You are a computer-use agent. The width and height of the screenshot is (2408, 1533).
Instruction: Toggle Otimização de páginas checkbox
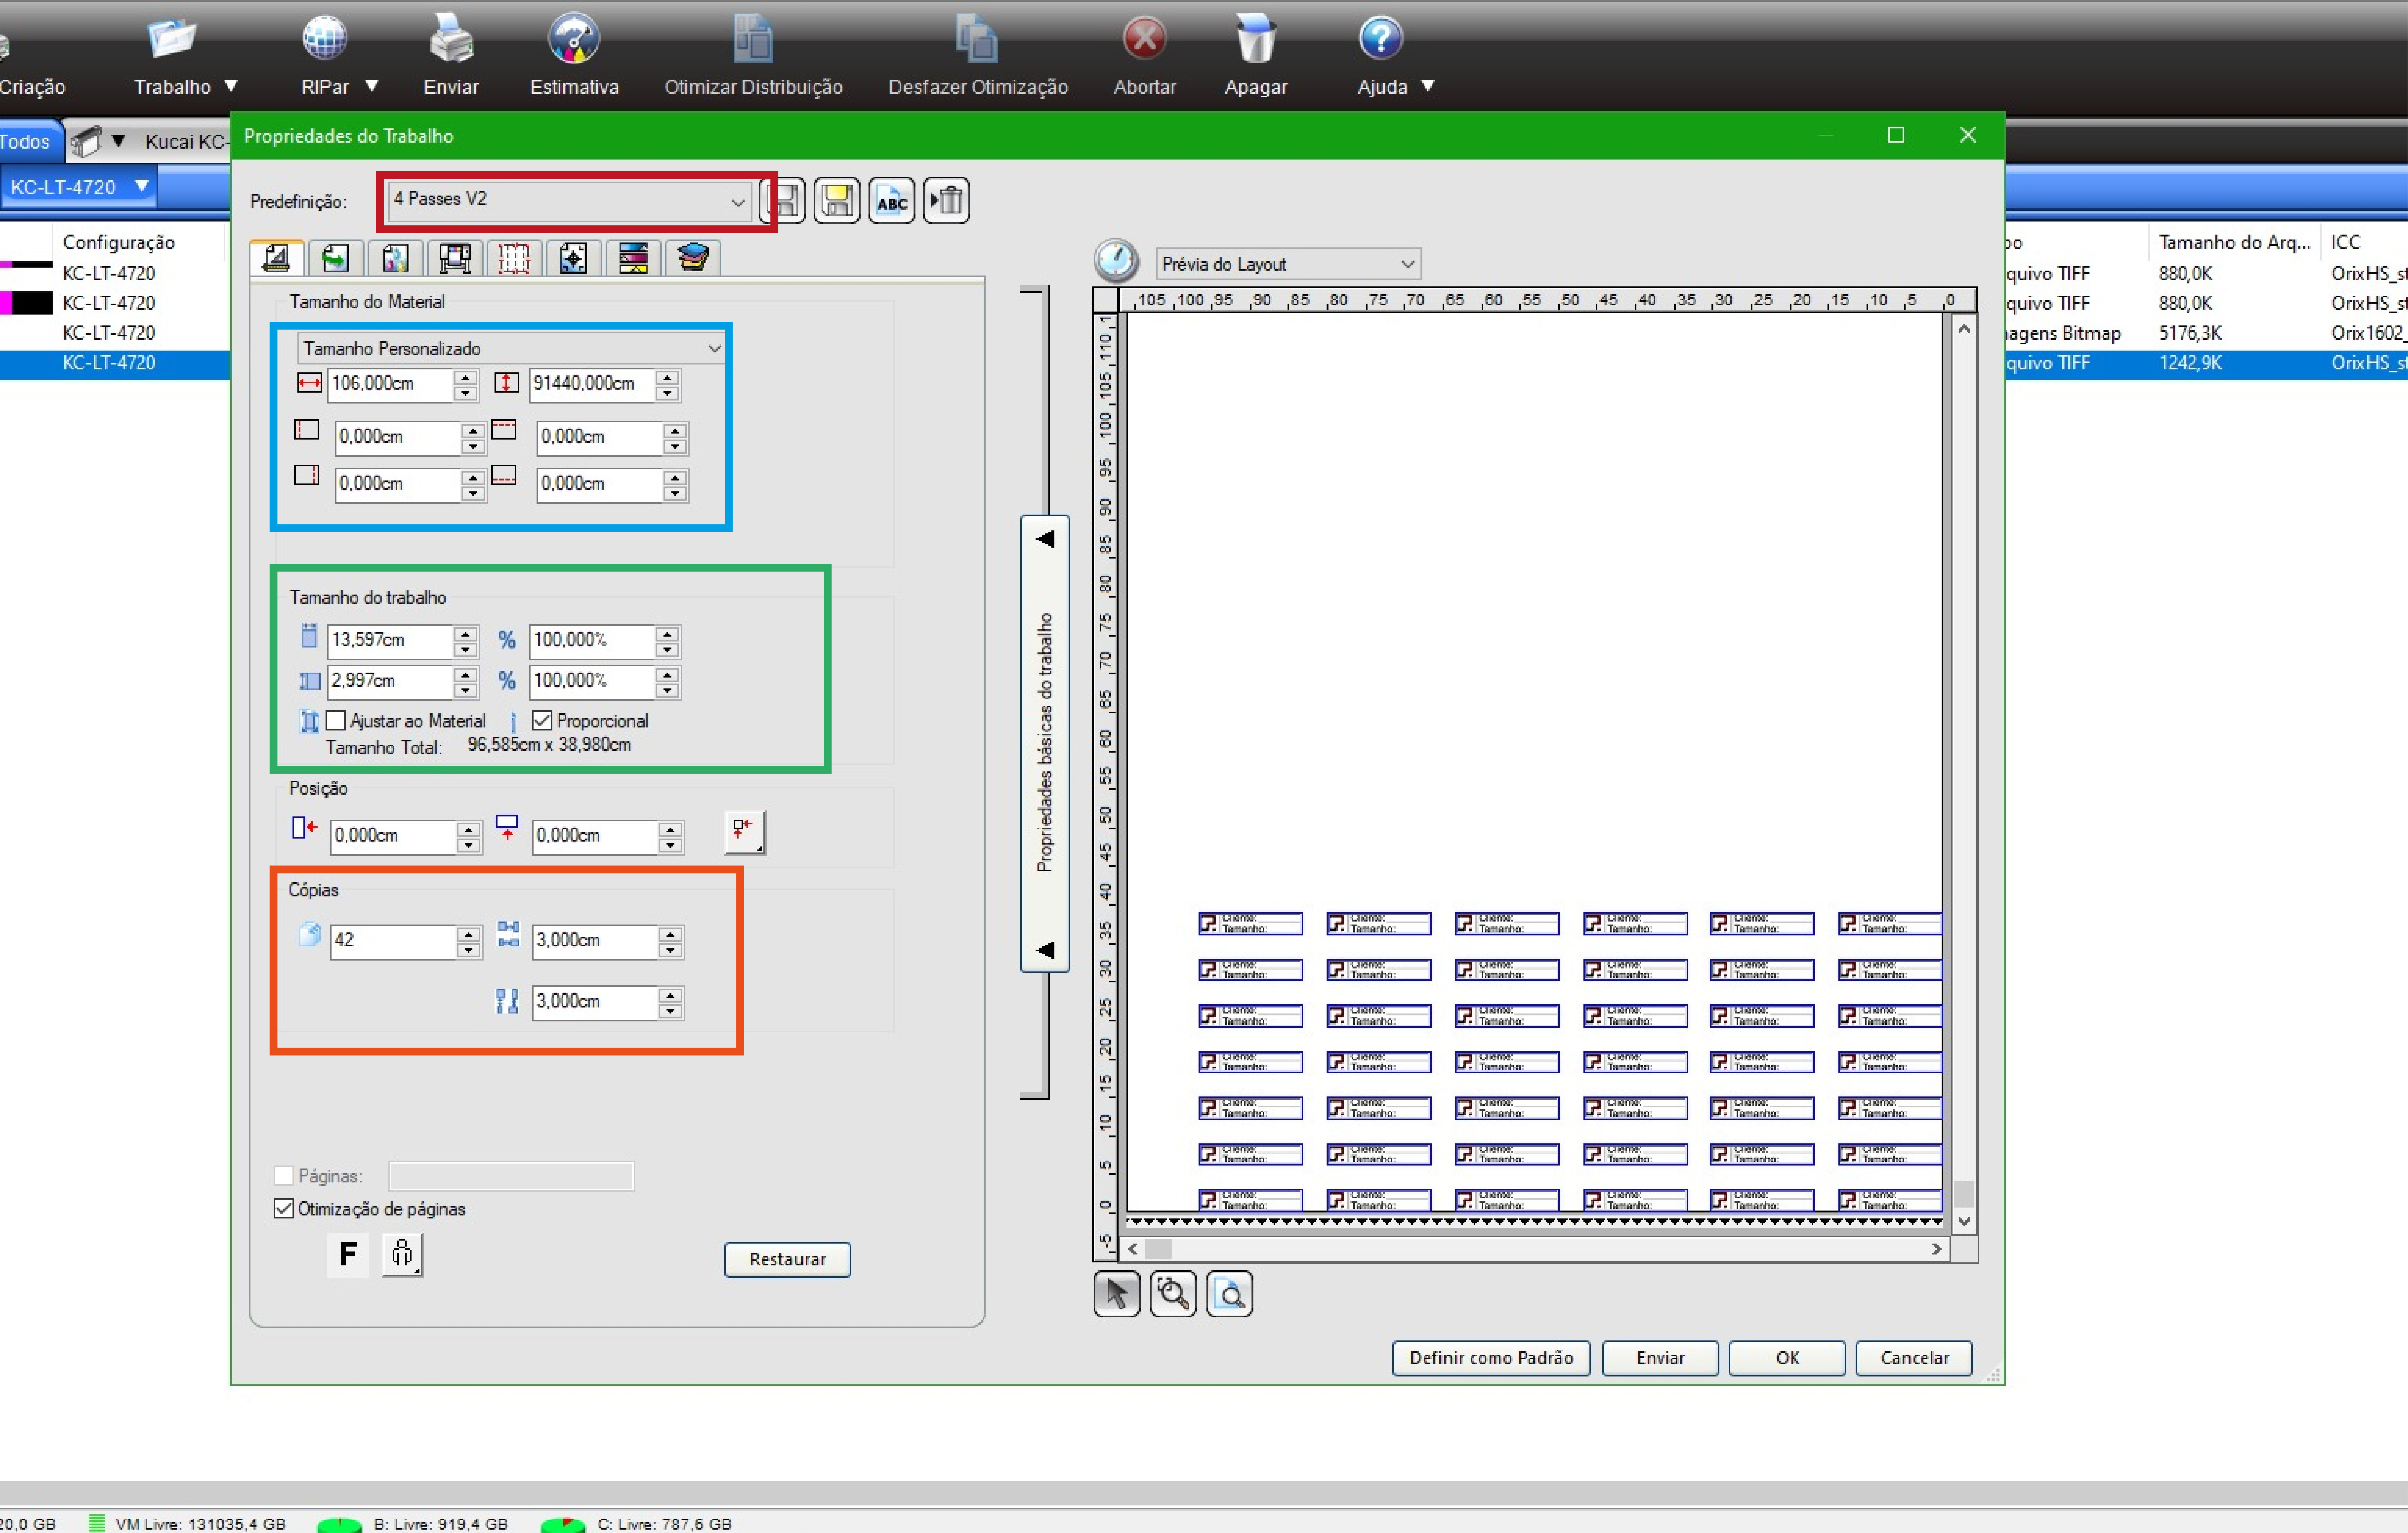click(x=284, y=1208)
